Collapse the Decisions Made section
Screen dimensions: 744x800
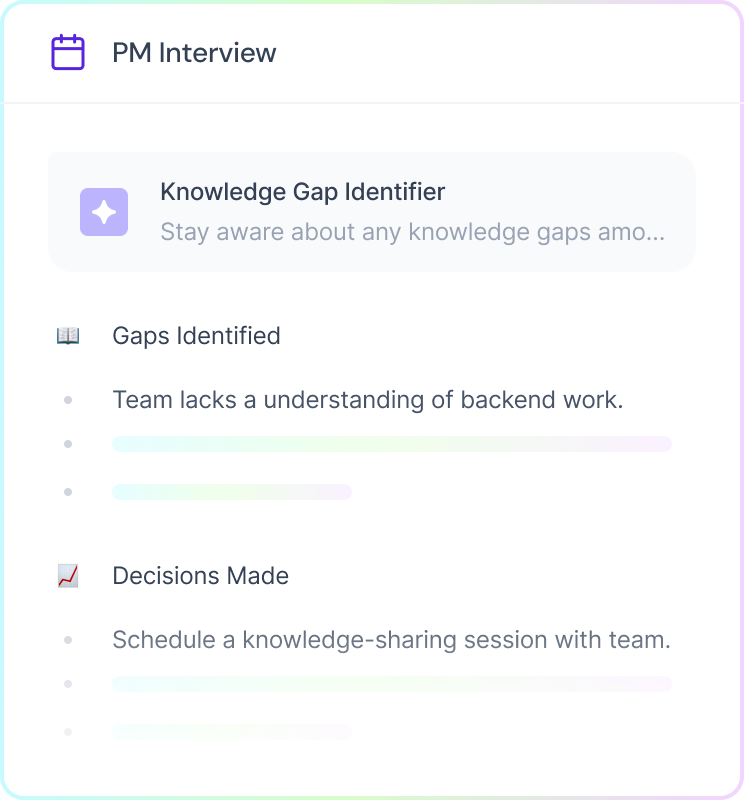click(200, 575)
